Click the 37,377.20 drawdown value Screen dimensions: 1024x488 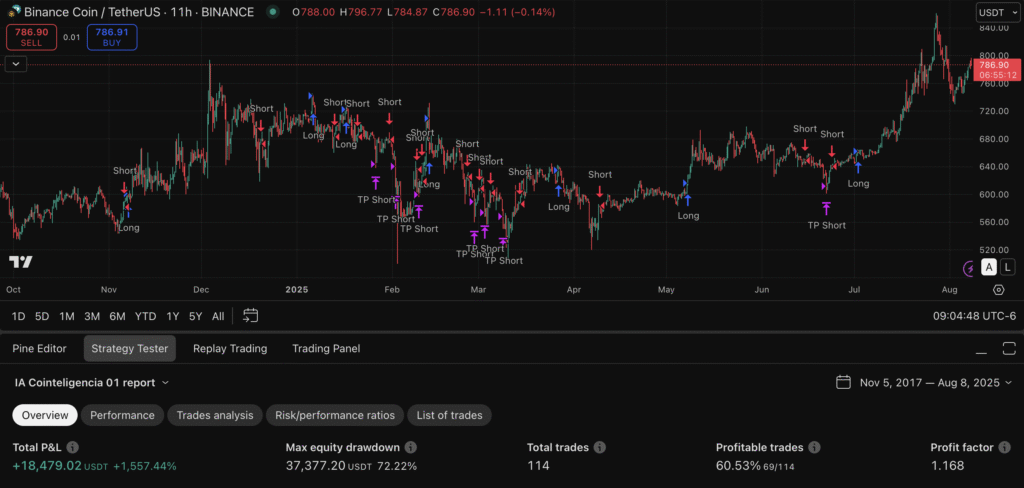coord(315,466)
